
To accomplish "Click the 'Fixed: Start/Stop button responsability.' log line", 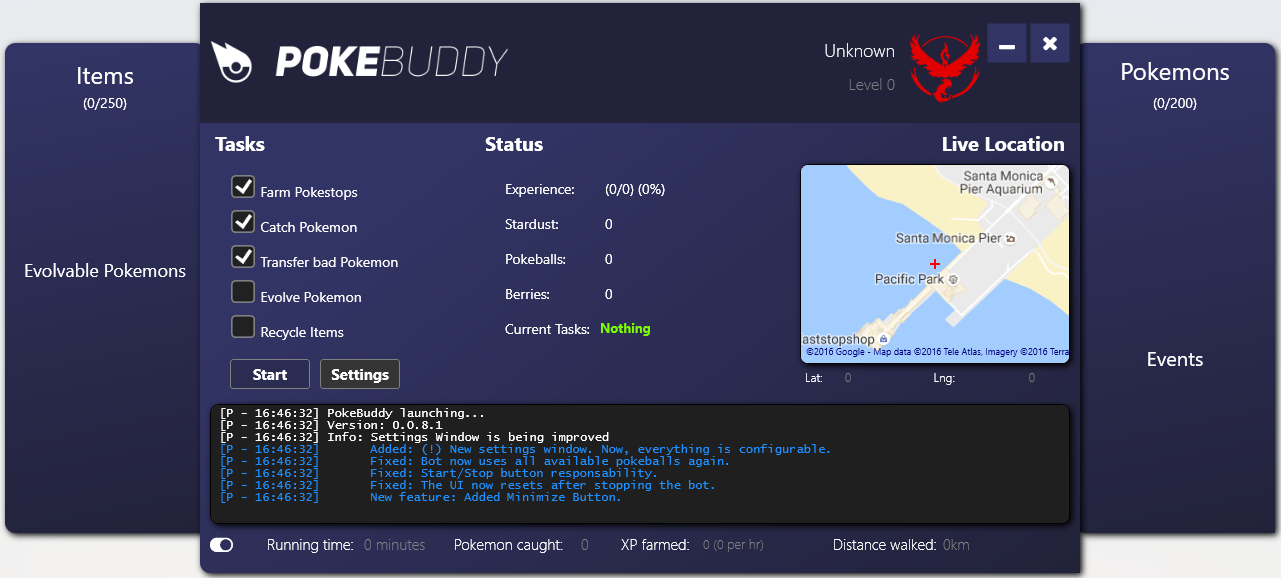I will (439, 473).
